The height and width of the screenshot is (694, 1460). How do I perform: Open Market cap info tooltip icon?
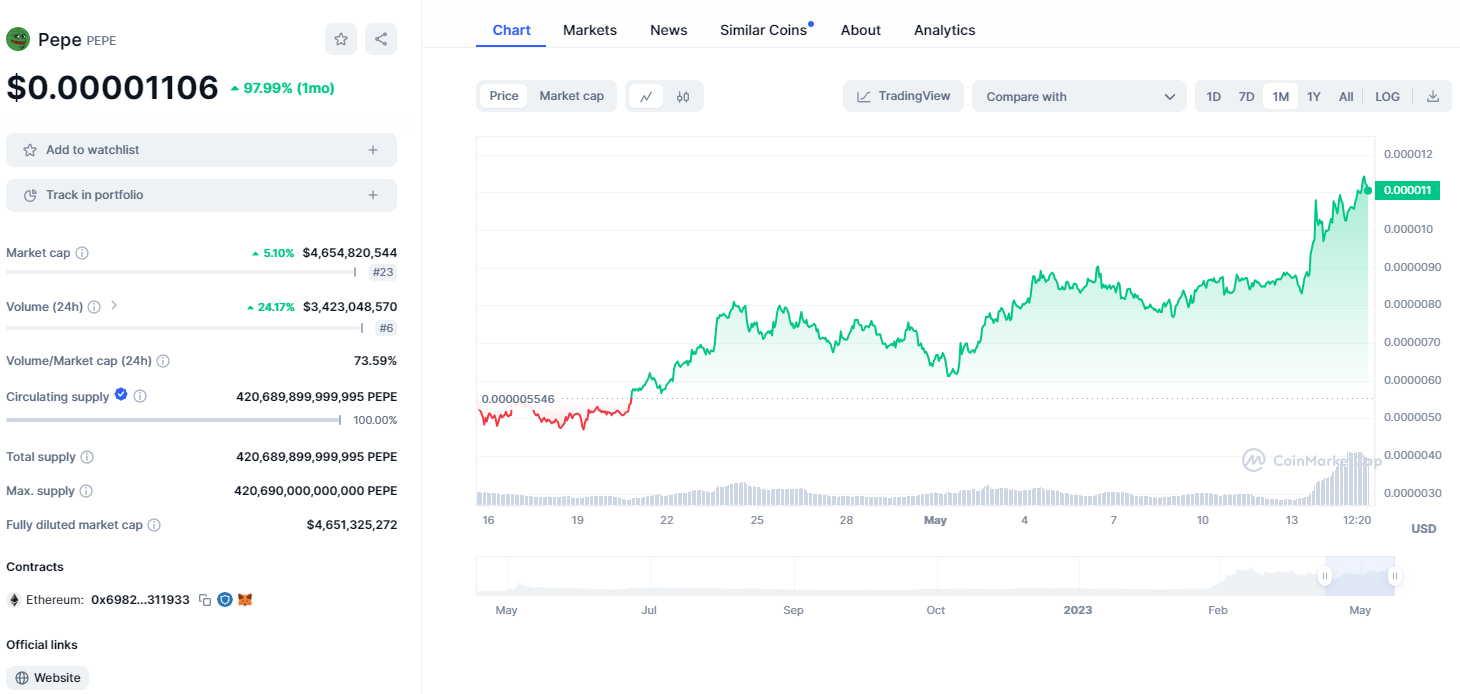coord(82,253)
